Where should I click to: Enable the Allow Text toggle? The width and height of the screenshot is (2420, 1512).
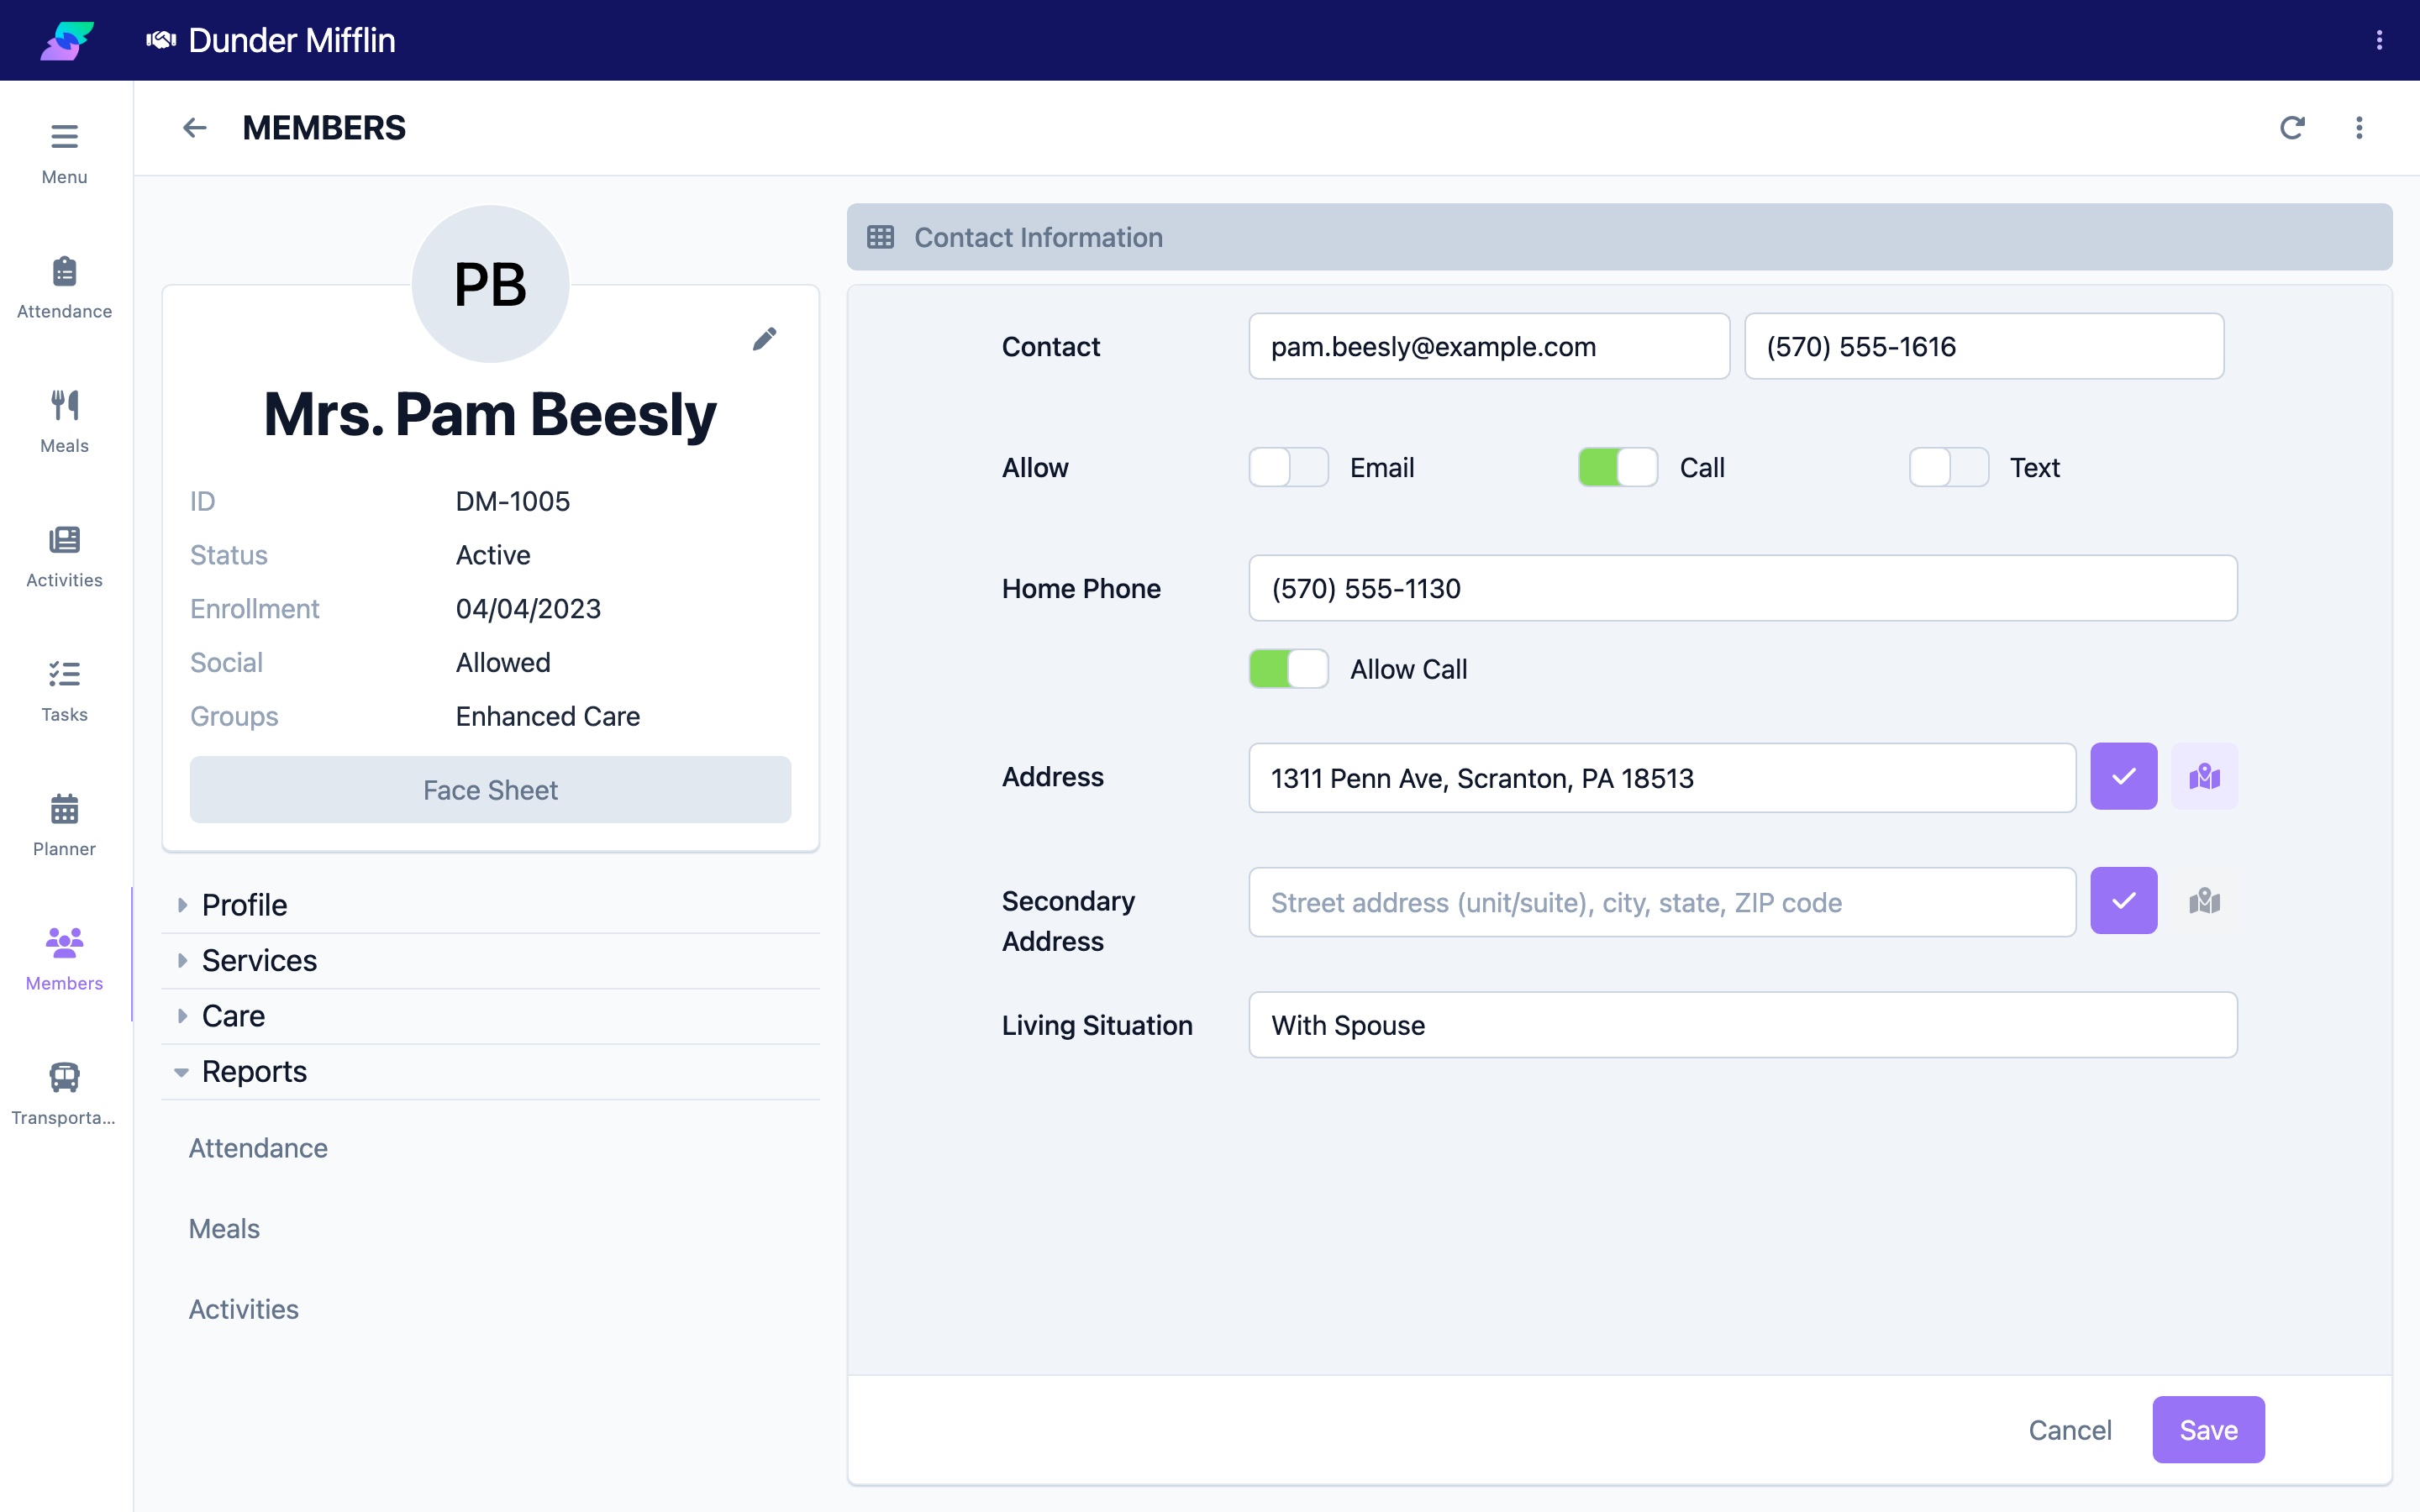(x=1948, y=467)
